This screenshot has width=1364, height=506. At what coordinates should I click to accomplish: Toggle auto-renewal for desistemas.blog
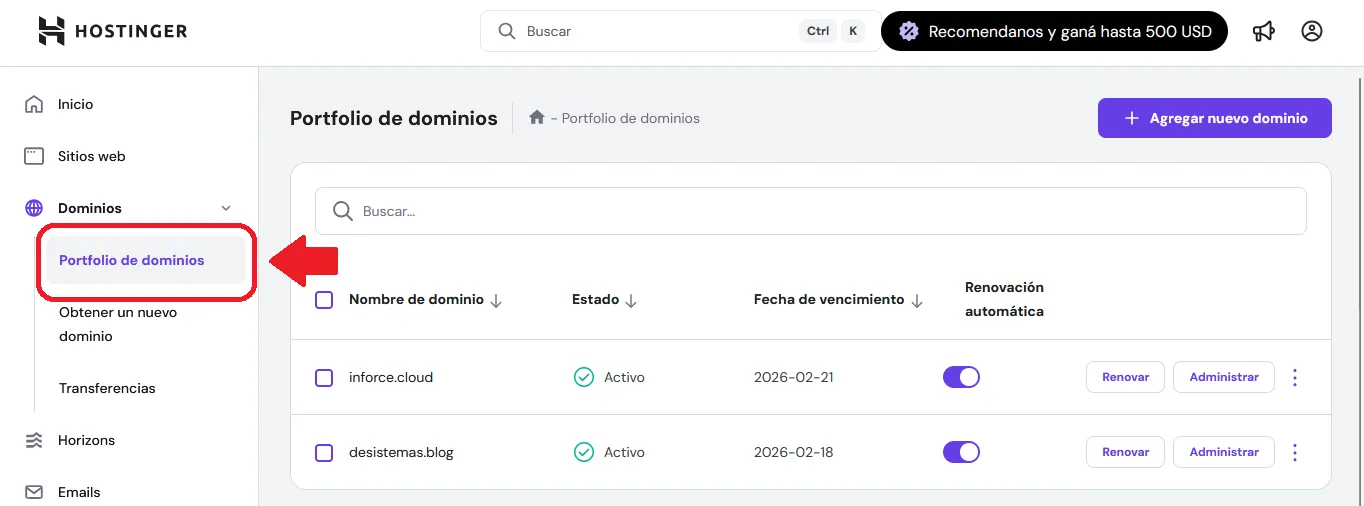tap(961, 452)
